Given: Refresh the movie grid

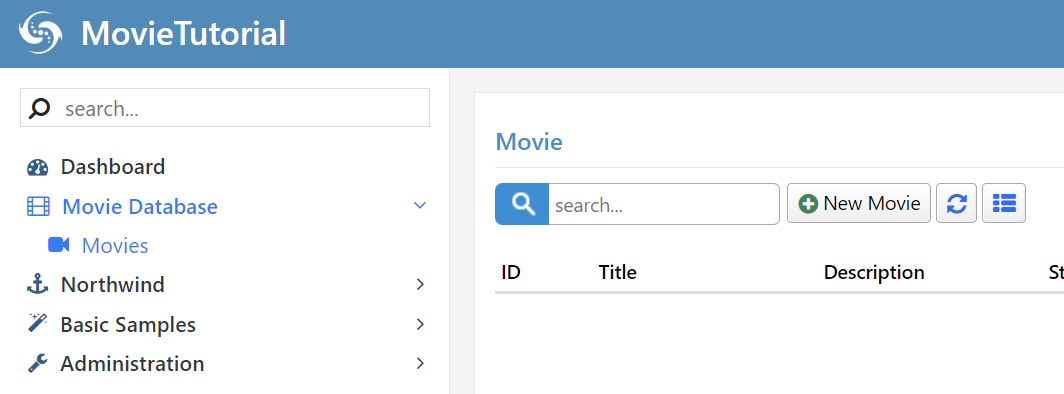Looking at the screenshot, I should coord(957,203).
